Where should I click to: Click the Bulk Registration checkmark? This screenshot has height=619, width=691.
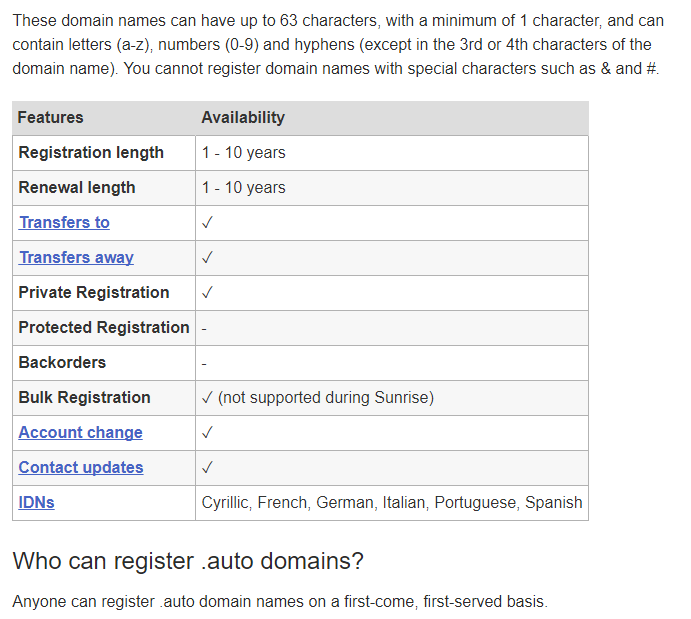pyautogui.click(x=207, y=397)
